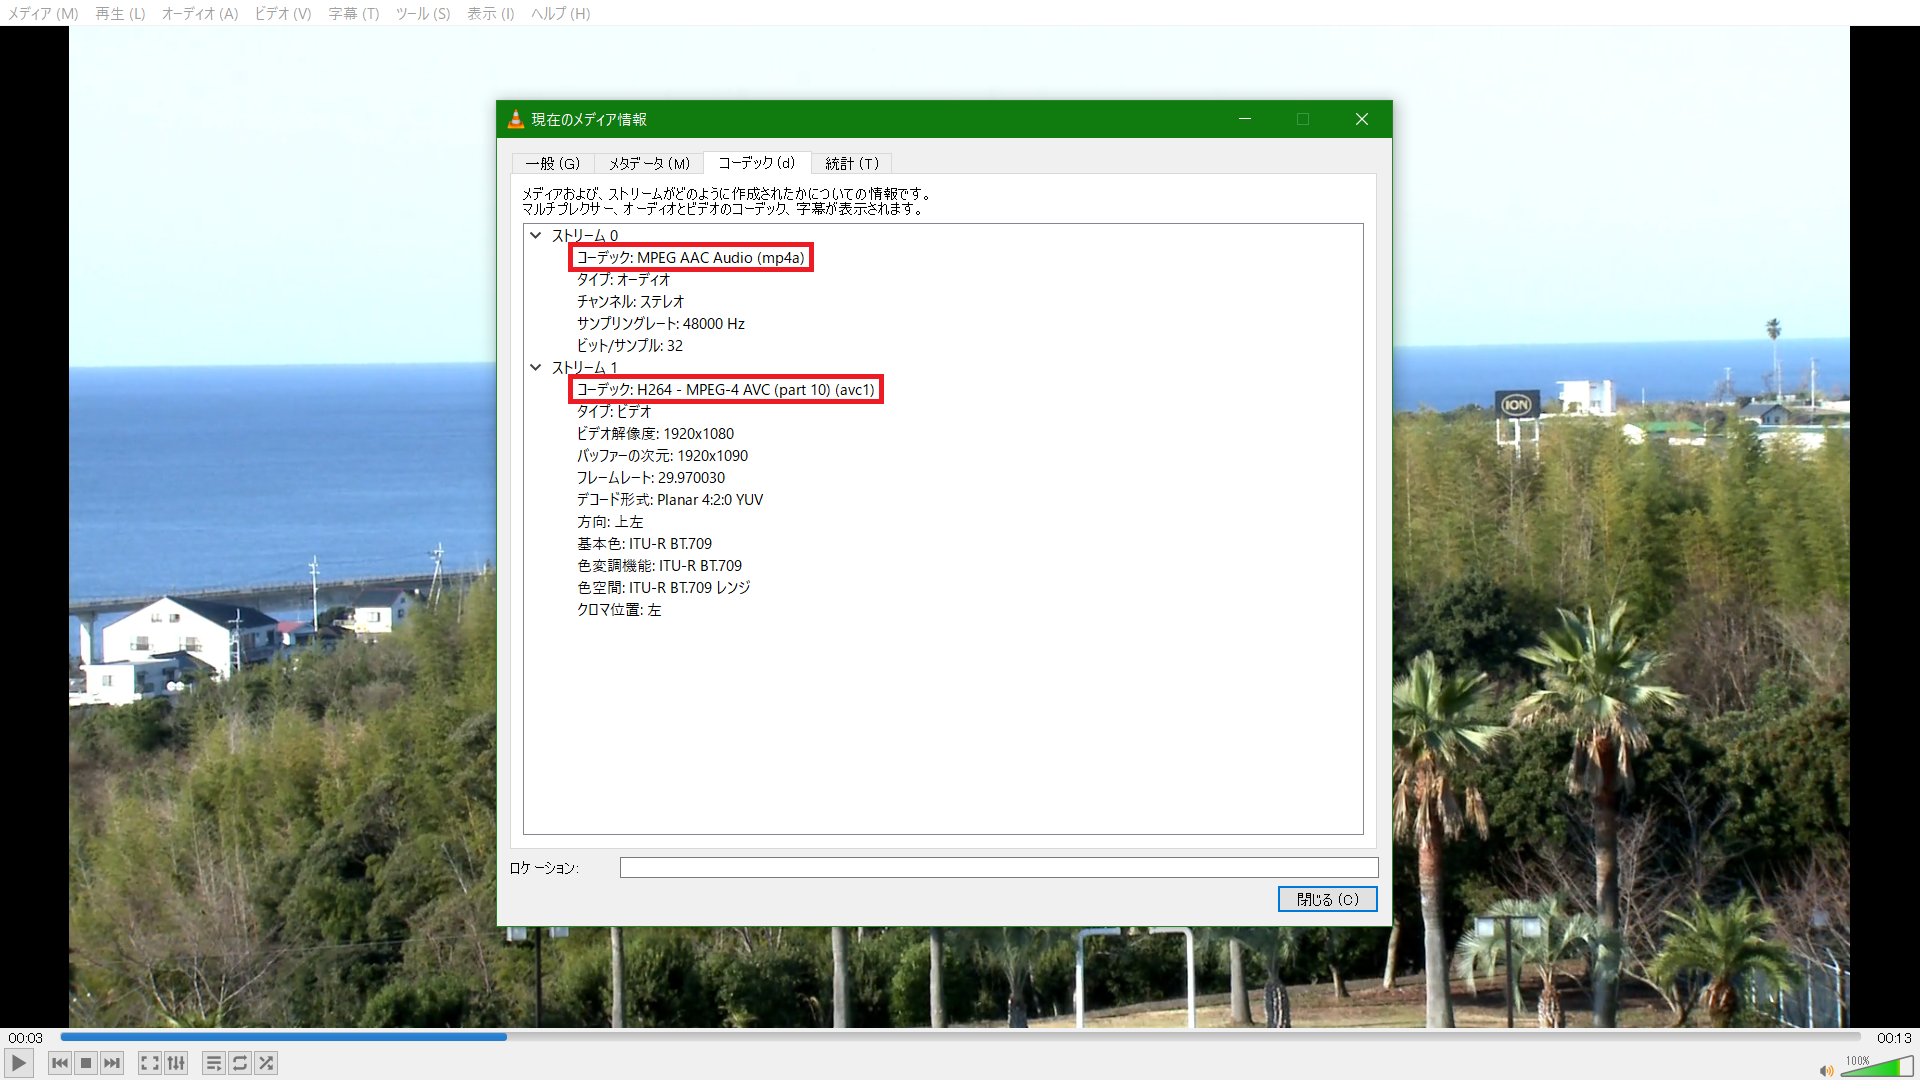Show the playlist icon
This screenshot has height=1080, width=1920.
click(x=213, y=1063)
